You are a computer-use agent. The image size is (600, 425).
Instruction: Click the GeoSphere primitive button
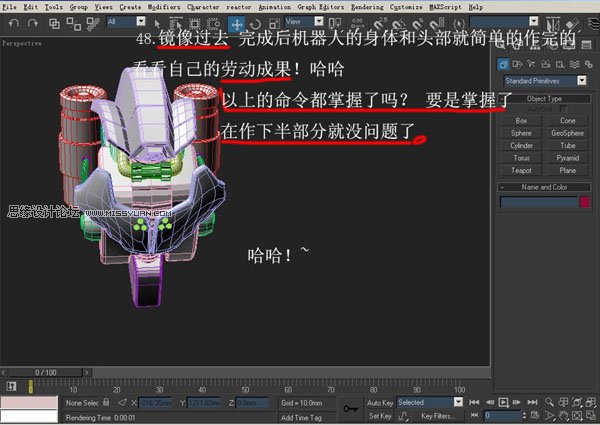(567, 133)
